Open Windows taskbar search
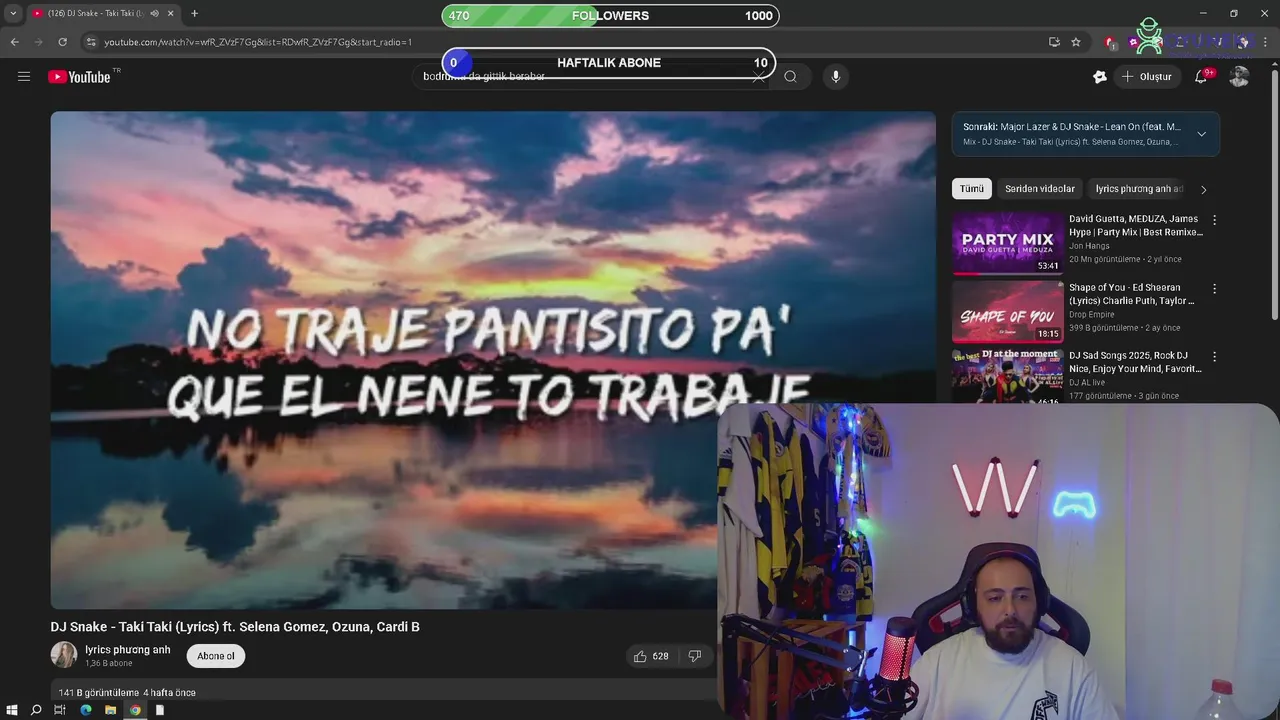Viewport: 1280px width, 720px height. (36, 710)
